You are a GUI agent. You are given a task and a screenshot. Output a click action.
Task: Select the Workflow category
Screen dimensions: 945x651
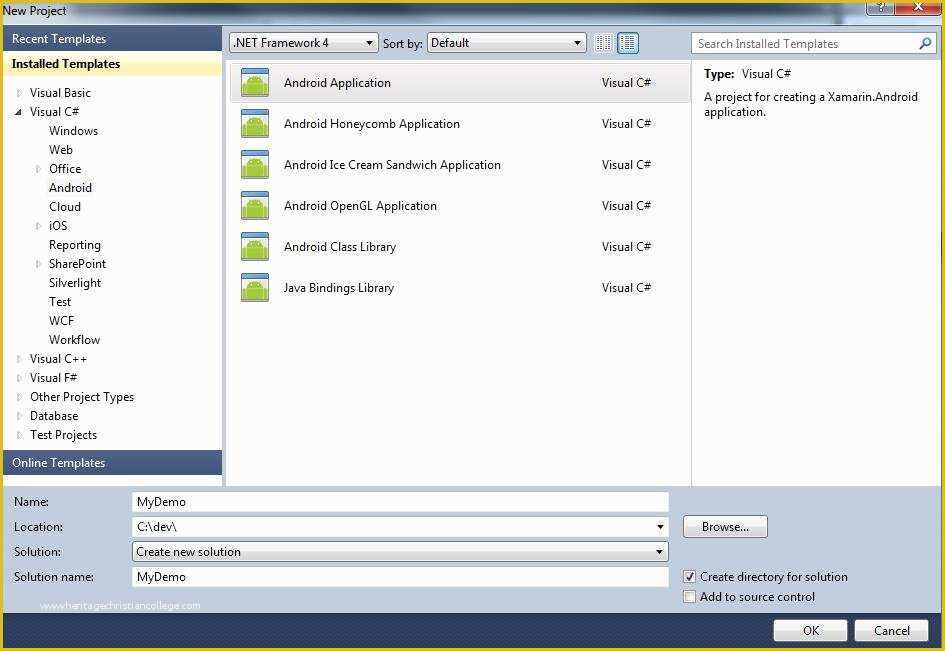[74, 339]
